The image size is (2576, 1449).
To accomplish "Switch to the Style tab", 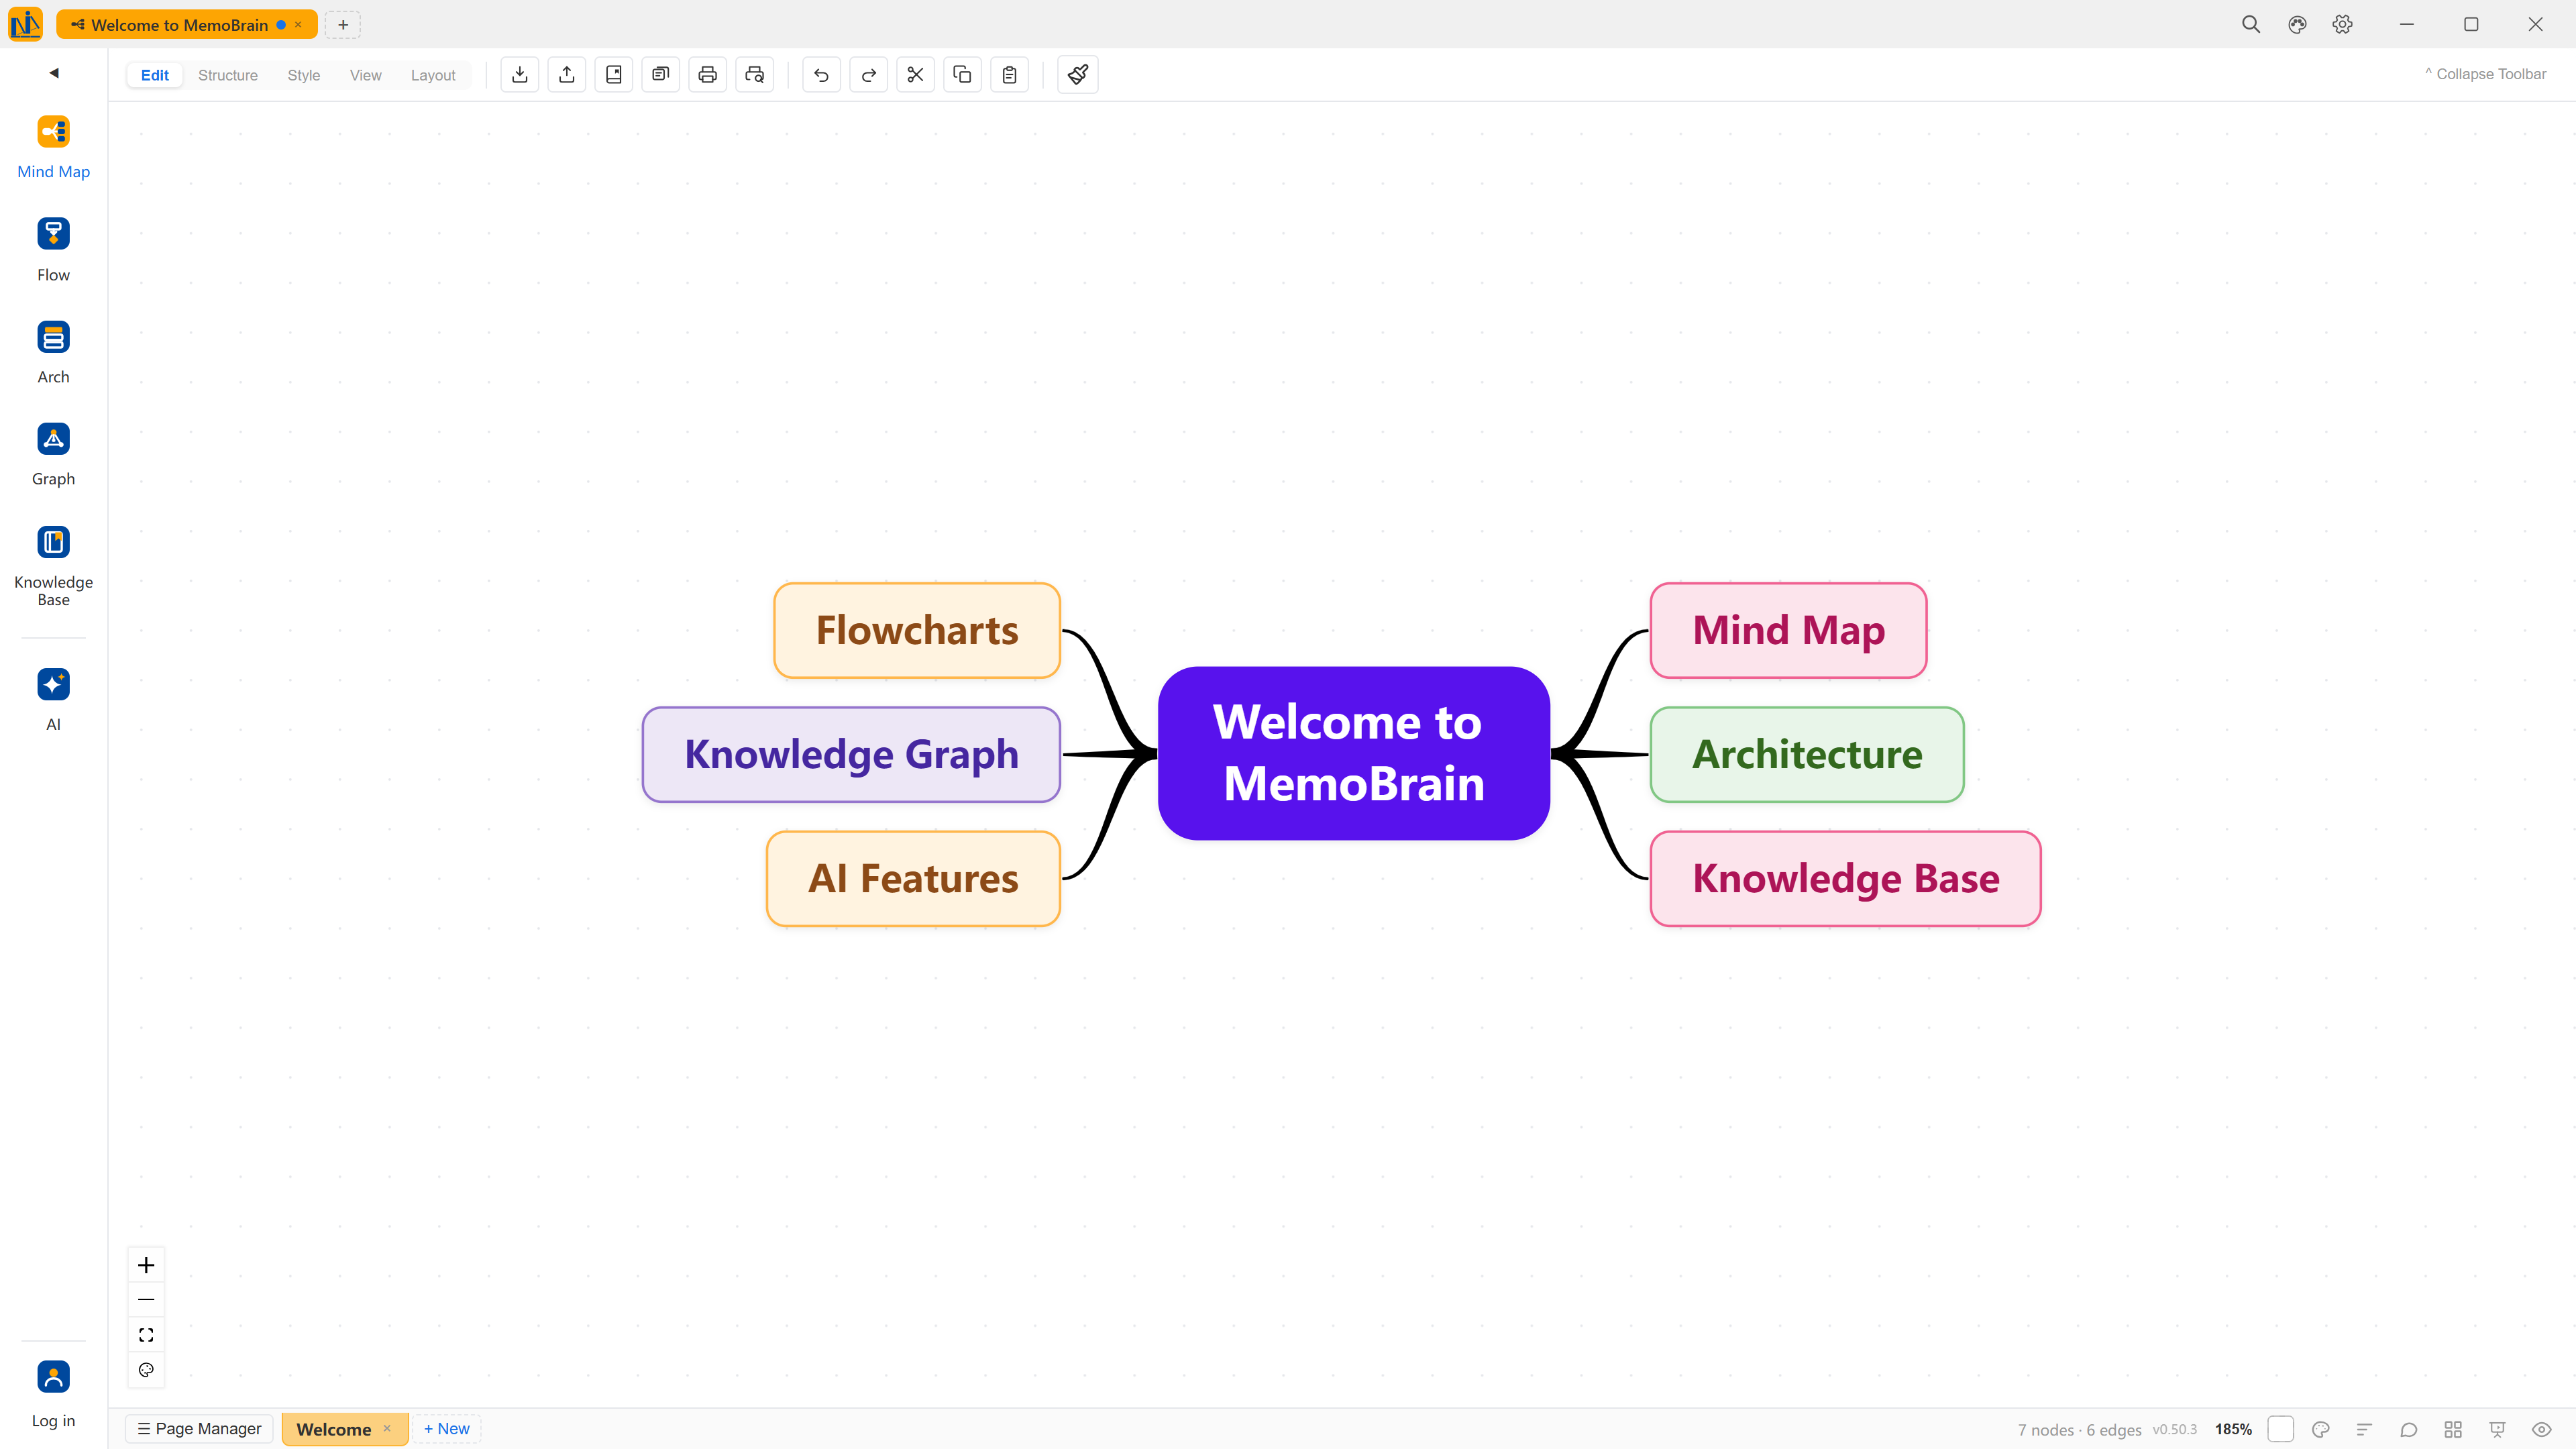I will [304, 75].
